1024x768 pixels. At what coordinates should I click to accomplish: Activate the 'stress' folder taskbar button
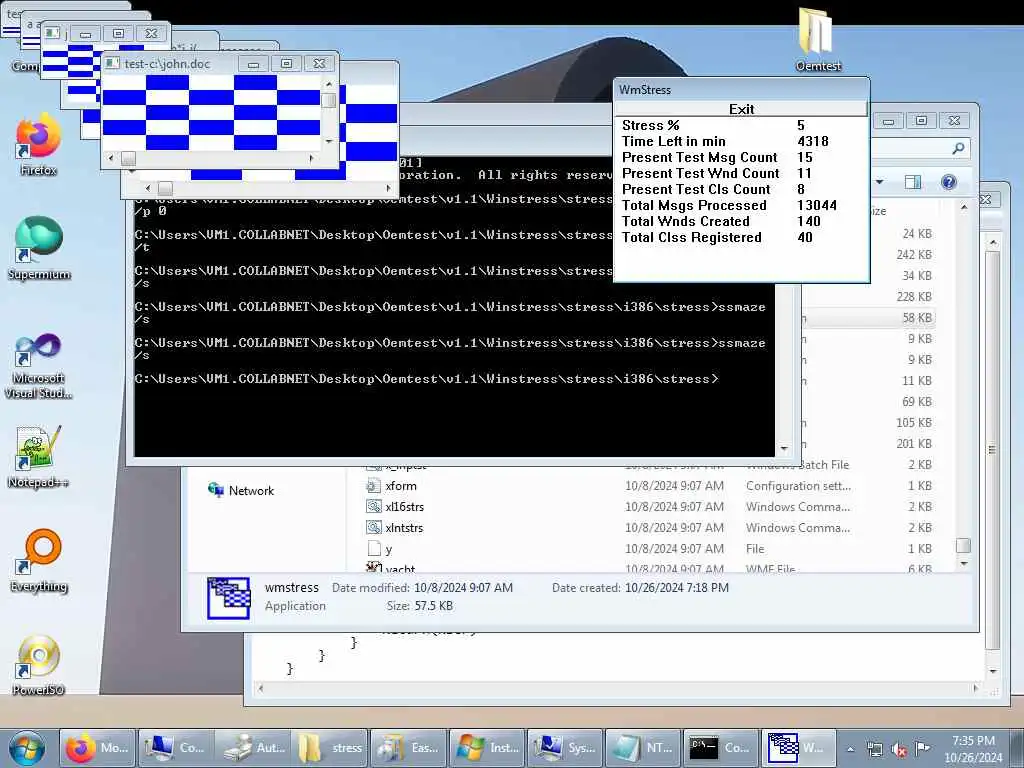tap(330, 748)
